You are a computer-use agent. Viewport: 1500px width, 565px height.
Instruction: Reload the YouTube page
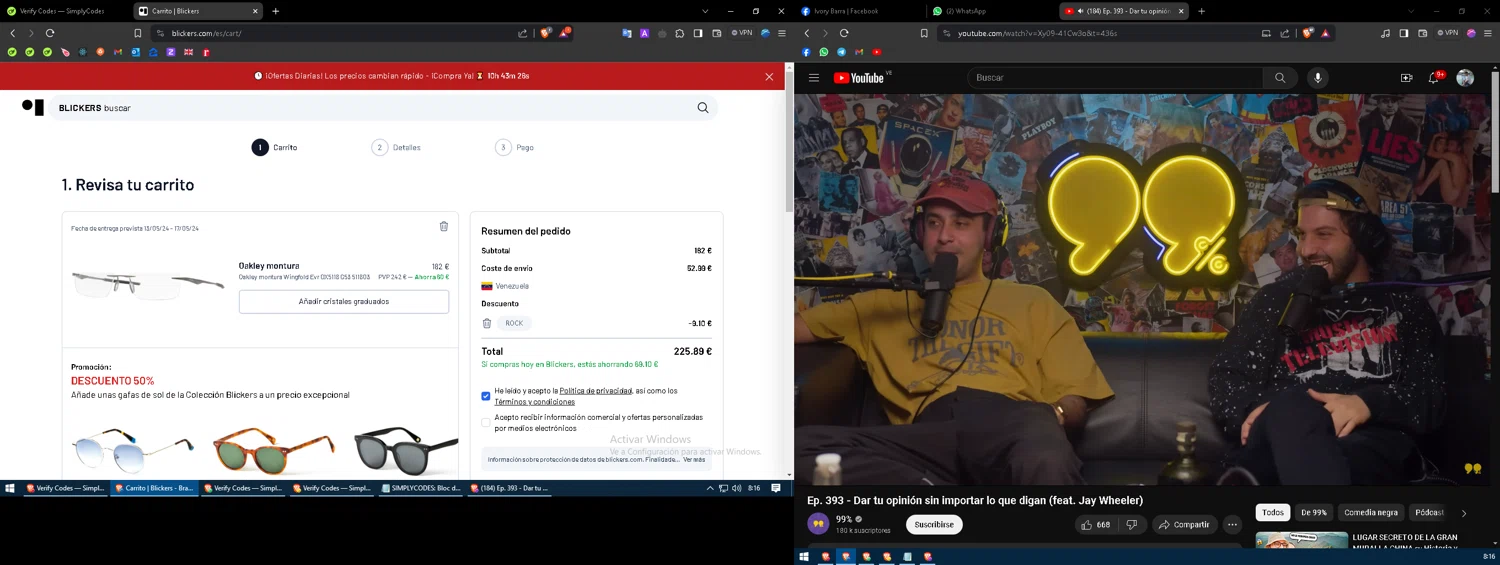point(844,33)
